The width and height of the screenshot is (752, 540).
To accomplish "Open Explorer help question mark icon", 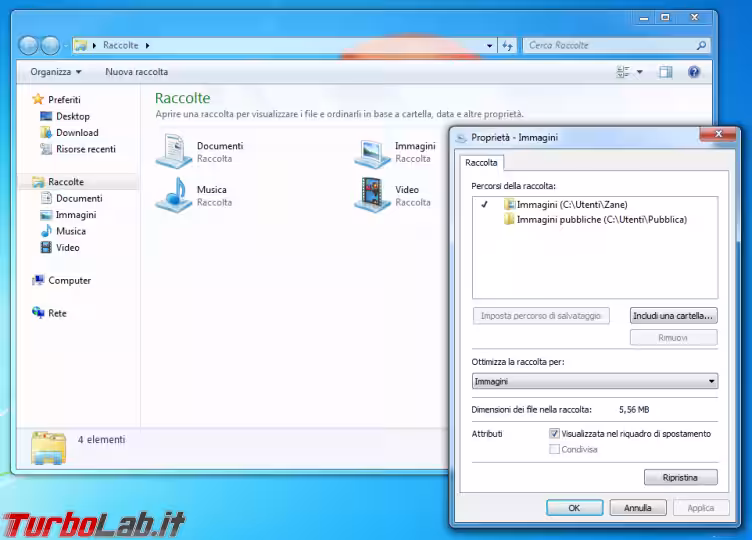I will click(693, 72).
